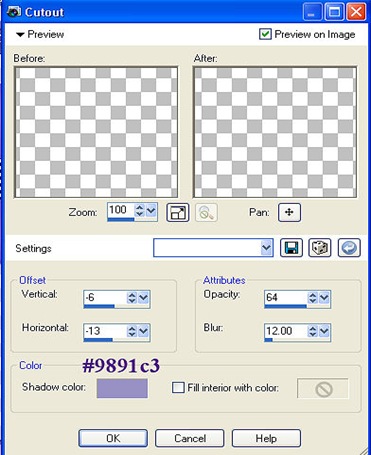
Task: Click the reset to default arrow icon
Action: (x=349, y=248)
